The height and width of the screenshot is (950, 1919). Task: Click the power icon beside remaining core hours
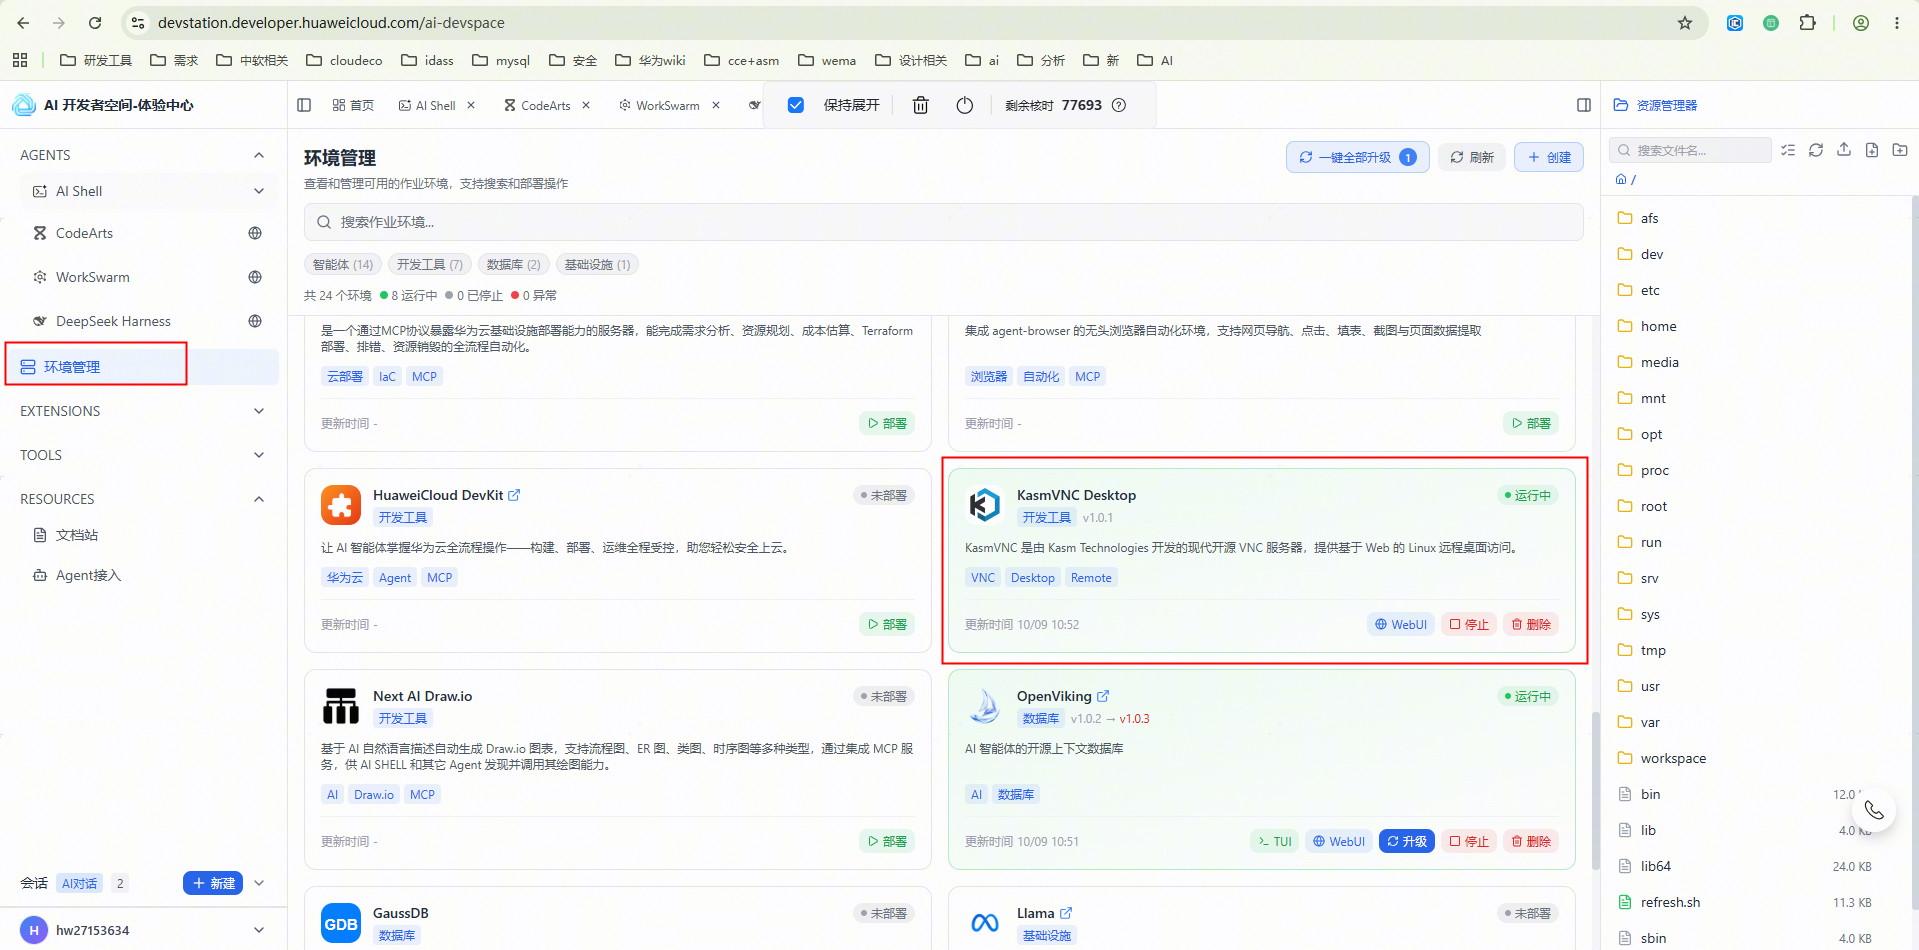[964, 105]
